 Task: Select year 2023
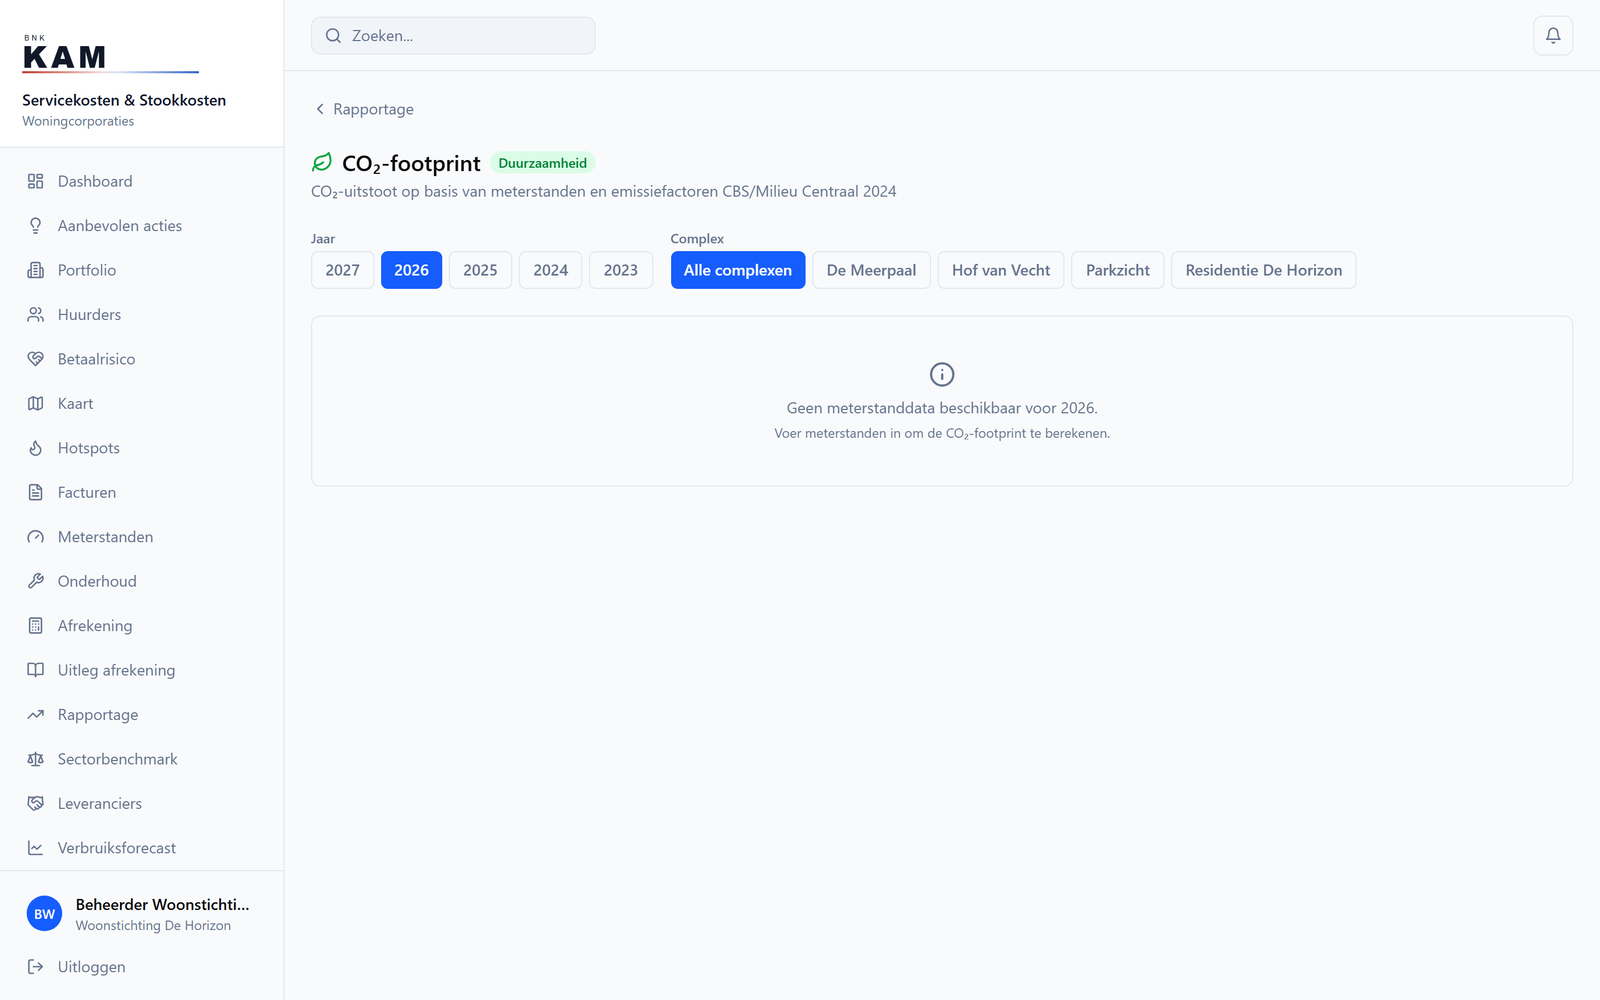tap(621, 270)
